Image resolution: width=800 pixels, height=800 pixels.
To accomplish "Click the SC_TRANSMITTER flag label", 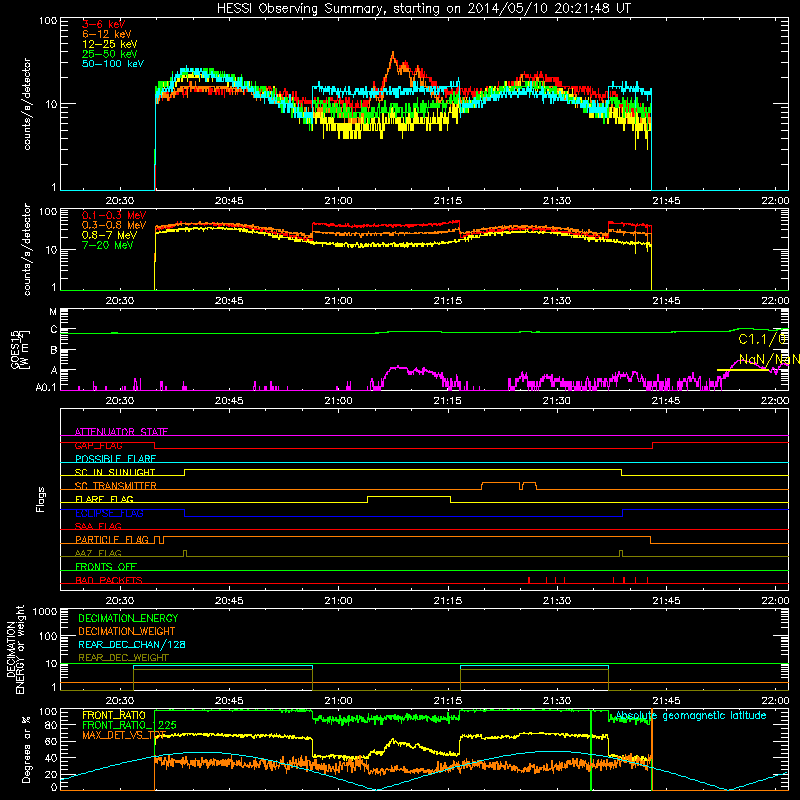I will [116, 486].
